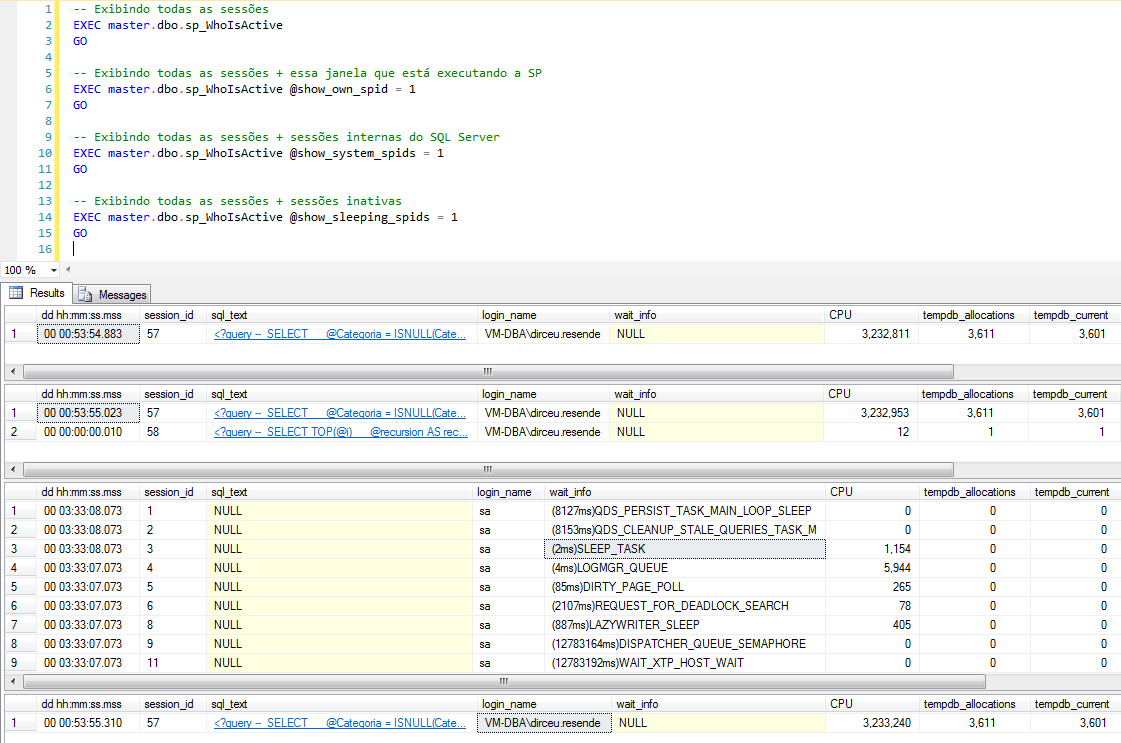Image resolution: width=1121 pixels, height=743 pixels.
Task: Switch to the Results tab
Action: pyautogui.click(x=36, y=293)
